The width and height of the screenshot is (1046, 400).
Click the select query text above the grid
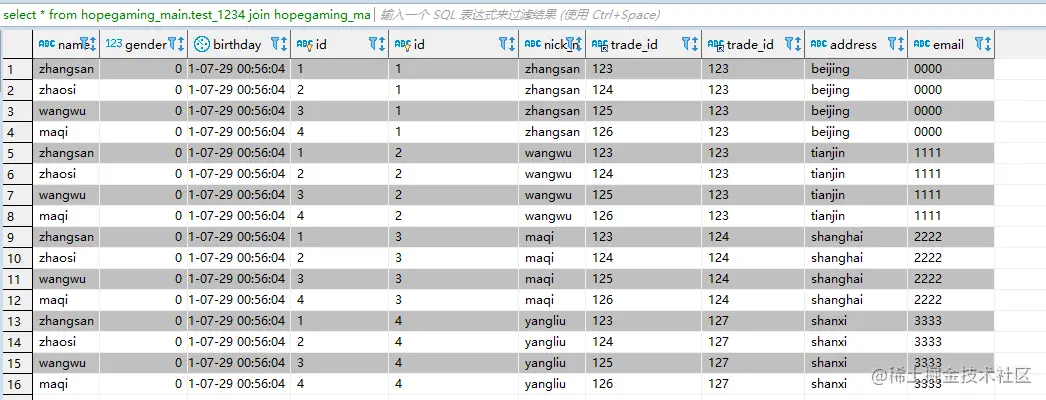coord(187,15)
